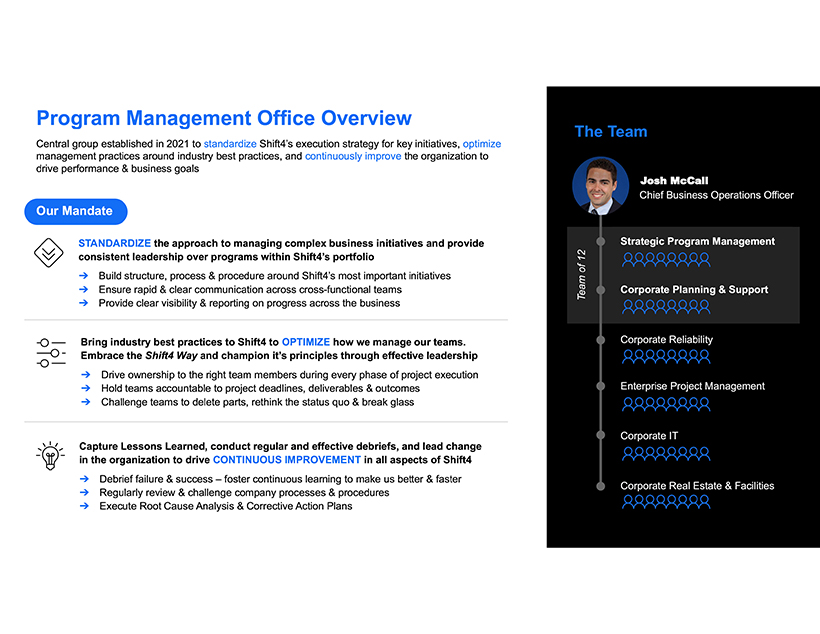Click timeline dot next to Corporate IT
The height and width of the screenshot is (634, 820).
[601, 435]
